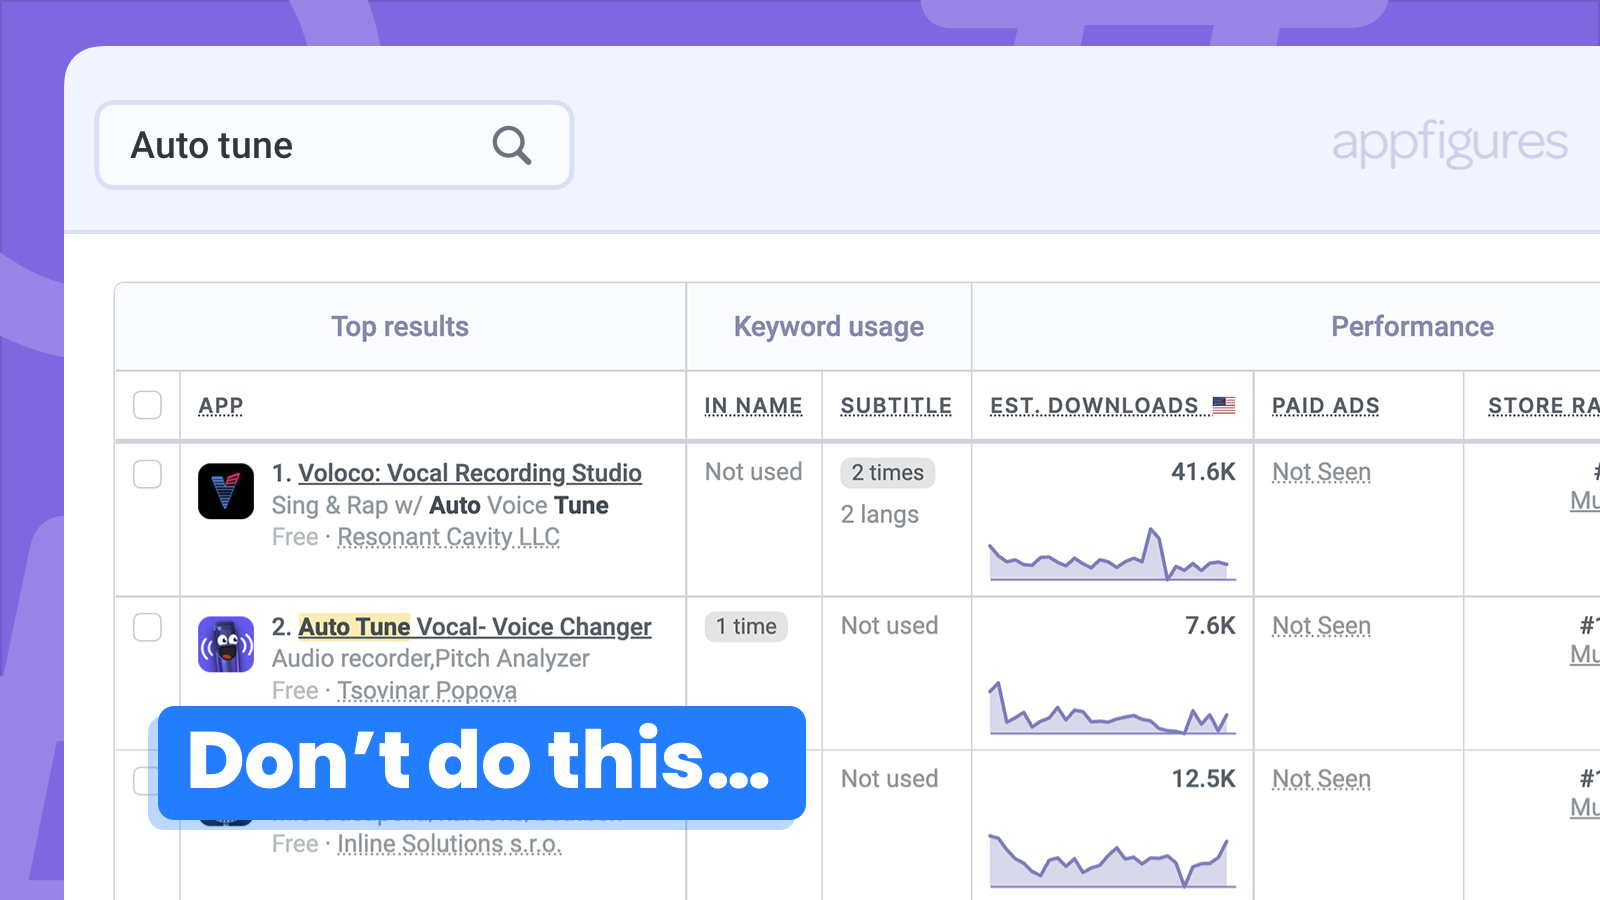The image size is (1600, 900).
Task: Check the Auto Tune Vocal row checkbox
Action: [148, 627]
